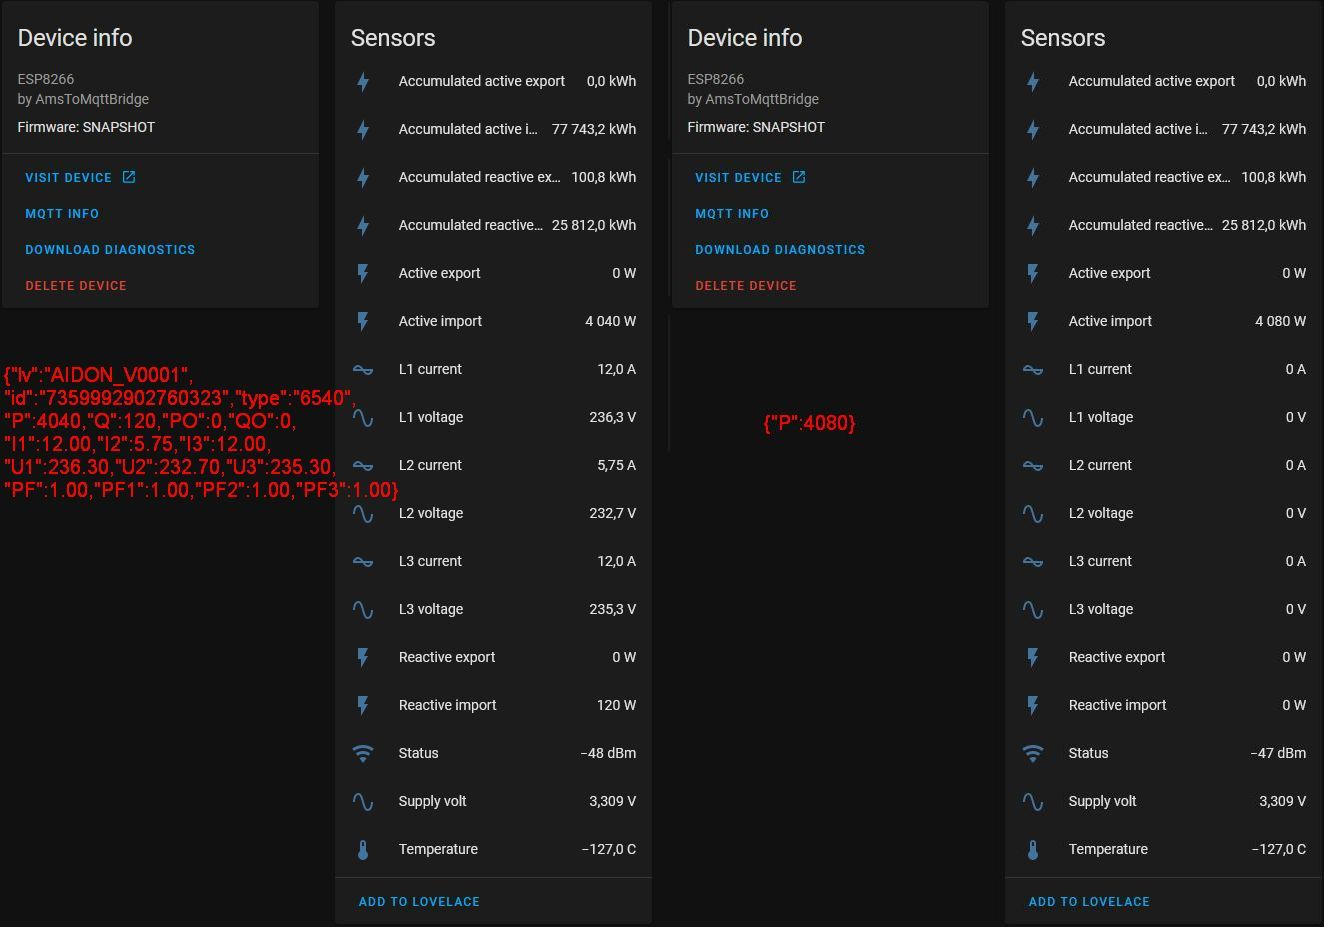Click the L2 voltage sine icon
This screenshot has height=927, width=1324.
click(362, 513)
